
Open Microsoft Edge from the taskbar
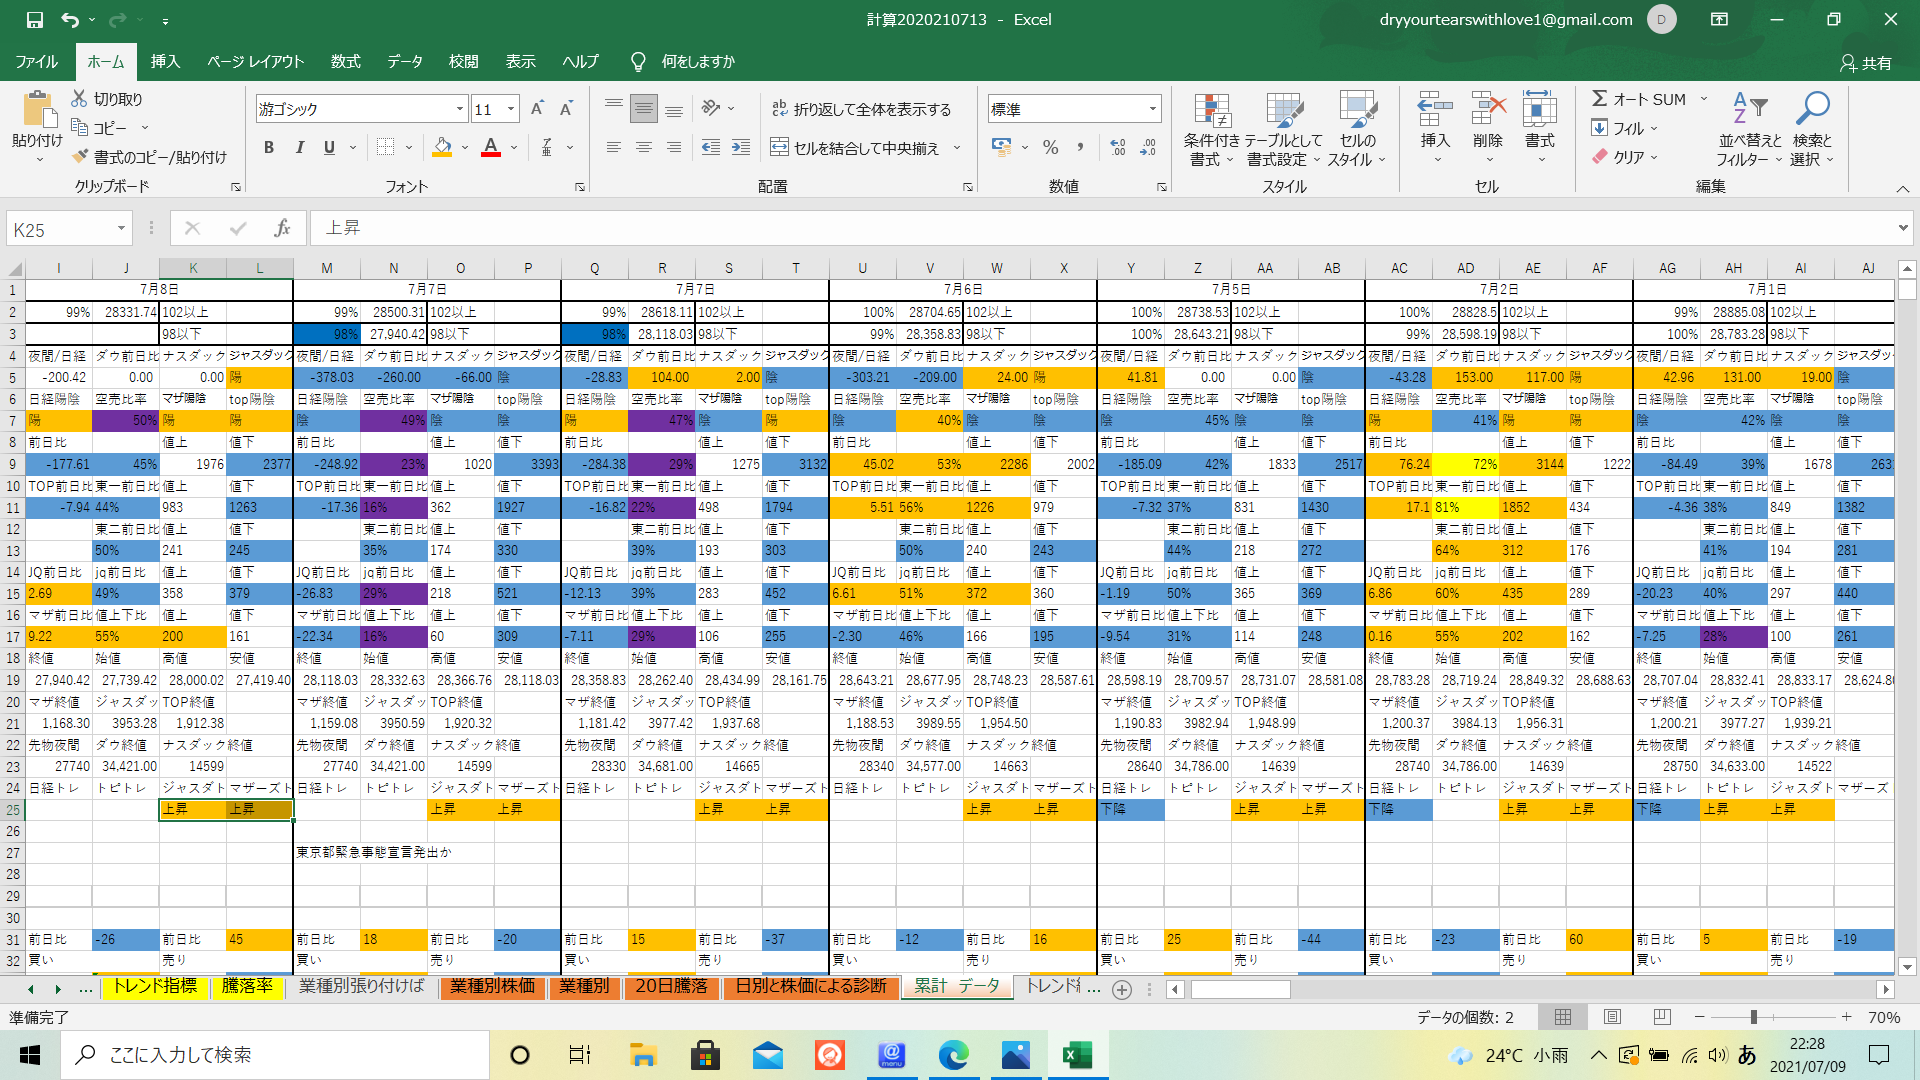point(953,1055)
